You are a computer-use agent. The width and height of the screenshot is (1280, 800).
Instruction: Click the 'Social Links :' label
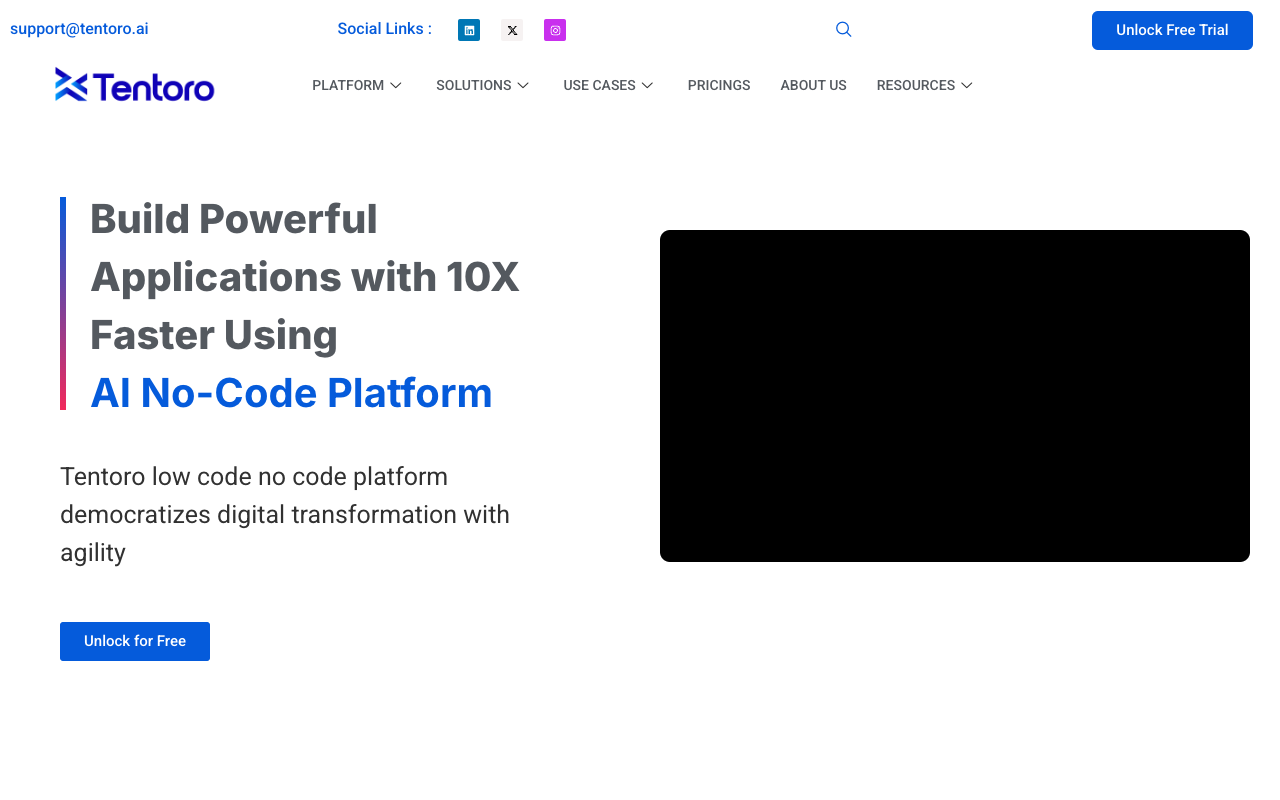click(385, 29)
